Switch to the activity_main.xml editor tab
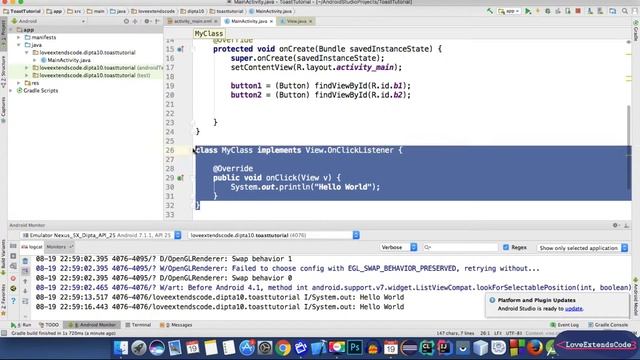 (192, 21)
